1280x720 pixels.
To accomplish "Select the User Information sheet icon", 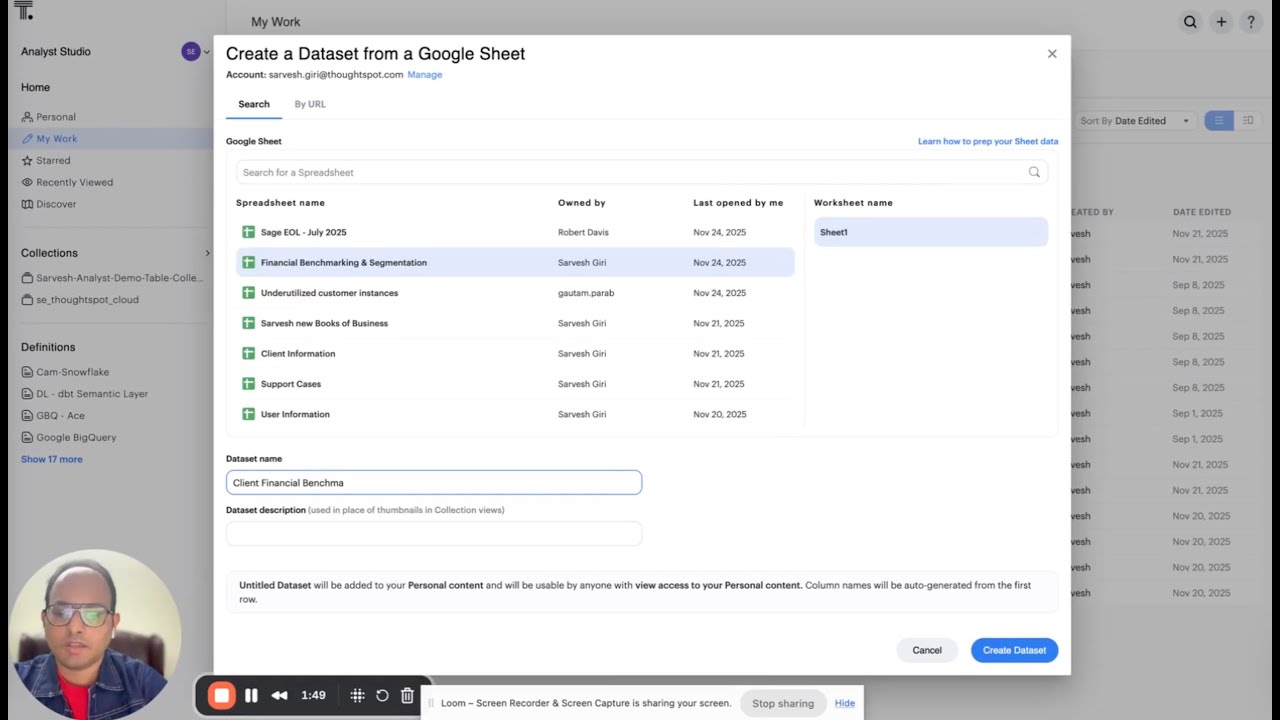I will pyautogui.click(x=249, y=414).
